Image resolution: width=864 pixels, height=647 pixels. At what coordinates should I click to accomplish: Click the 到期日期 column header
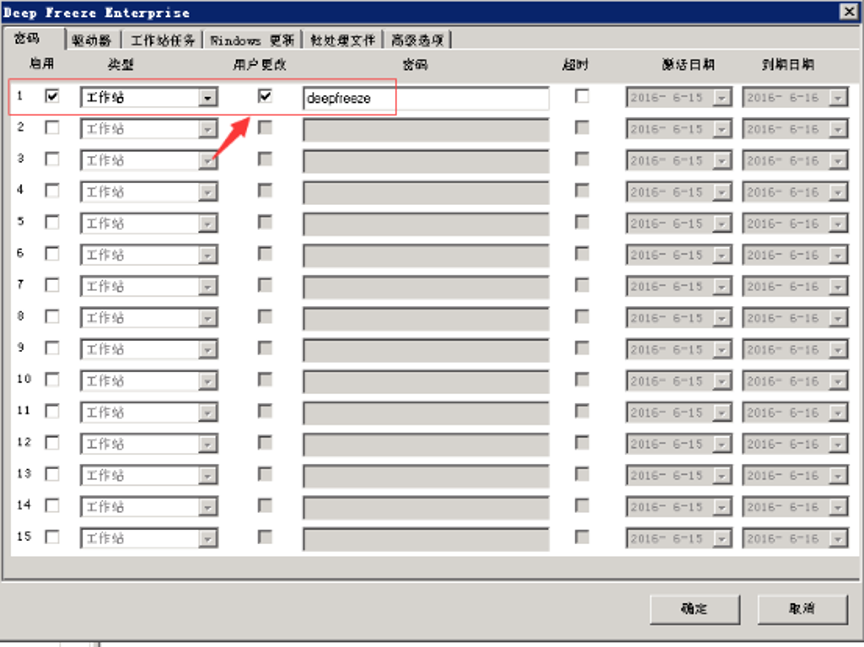[x=787, y=64]
